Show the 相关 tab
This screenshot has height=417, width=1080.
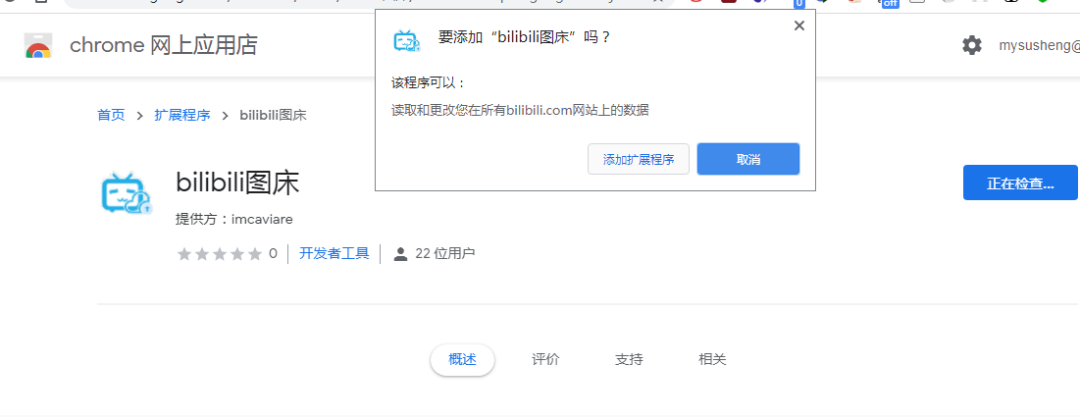[712, 360]
